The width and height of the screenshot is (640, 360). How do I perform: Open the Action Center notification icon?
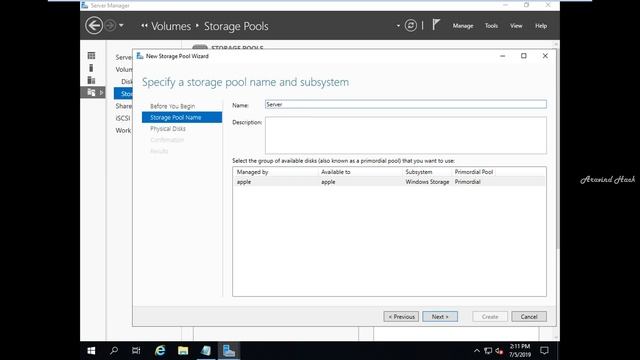pos(544,351)
